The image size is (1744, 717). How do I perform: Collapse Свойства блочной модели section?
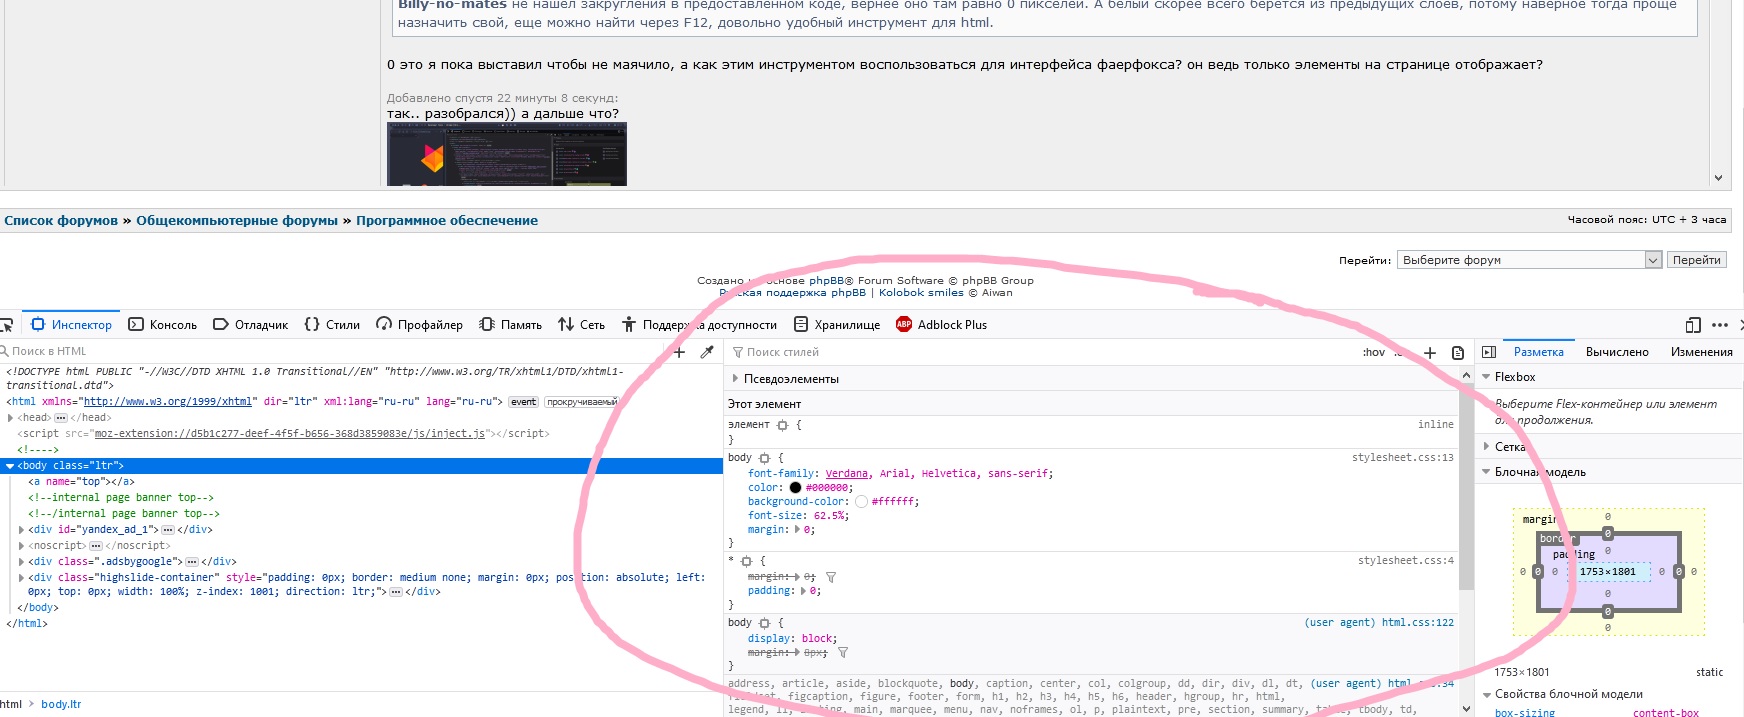coord(1486,694)
